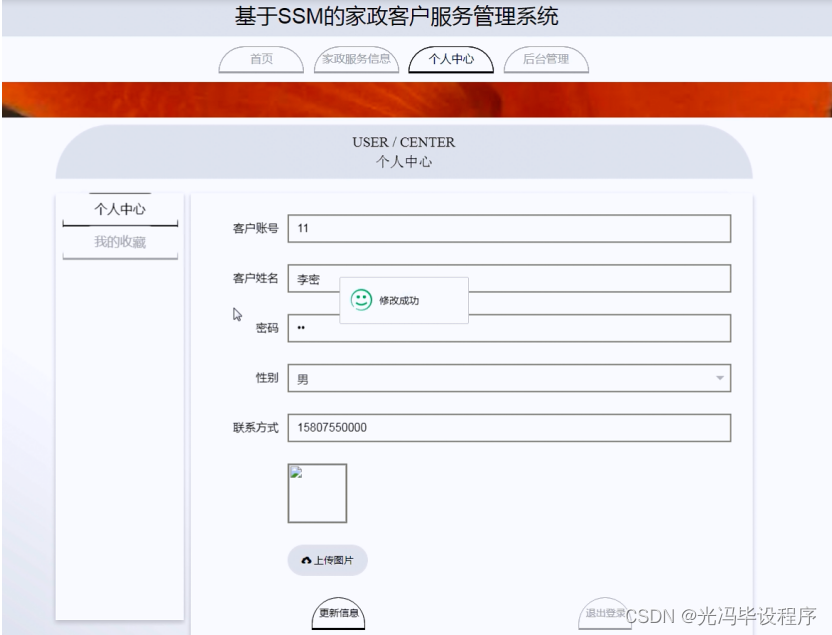Click the 客户账号 input field
The image size is (832, 635).
pyautogui.click(x=510, y=228)
